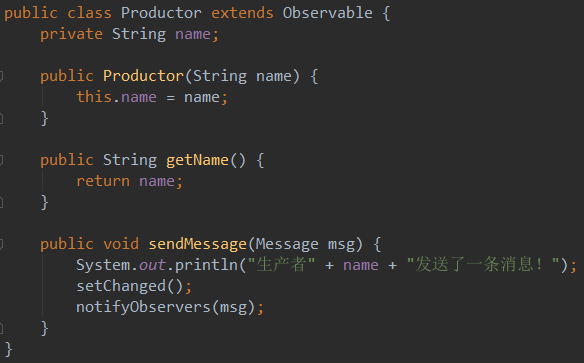The height and width of the screenshot is (363, 584).
Task: Click the fold end marker after getName
Action: pyautogui.click(x=1, y=203)
